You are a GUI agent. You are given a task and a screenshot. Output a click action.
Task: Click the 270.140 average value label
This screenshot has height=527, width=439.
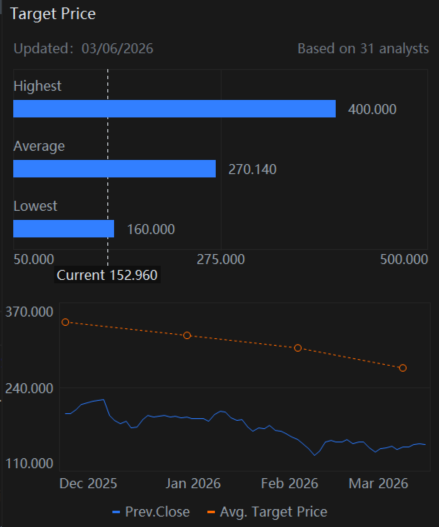[x=252, y=169]
